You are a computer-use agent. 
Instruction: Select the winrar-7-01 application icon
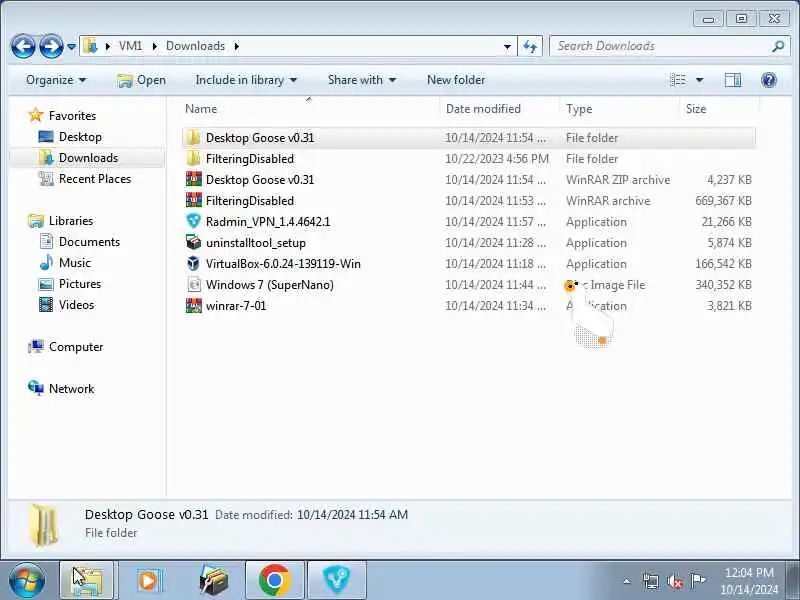pyautogui.click(x=193, y=306)
